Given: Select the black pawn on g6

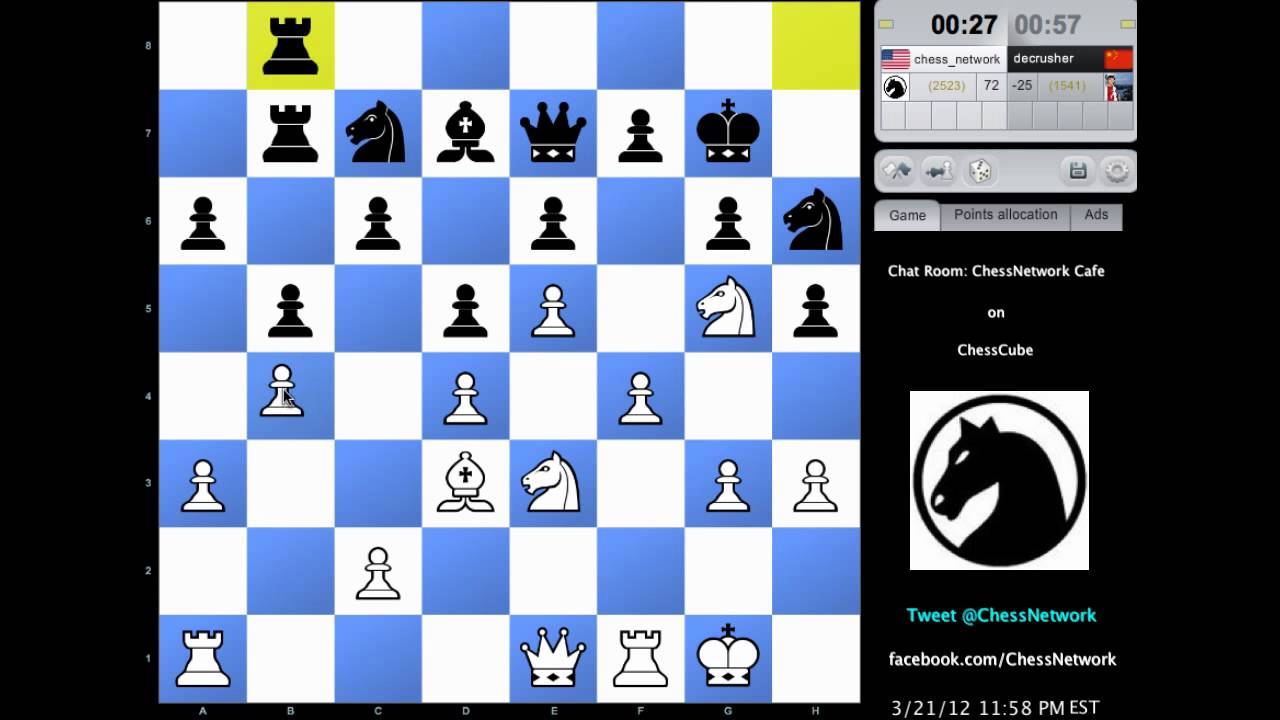Looking at the screenshot, I should point(728,224).
